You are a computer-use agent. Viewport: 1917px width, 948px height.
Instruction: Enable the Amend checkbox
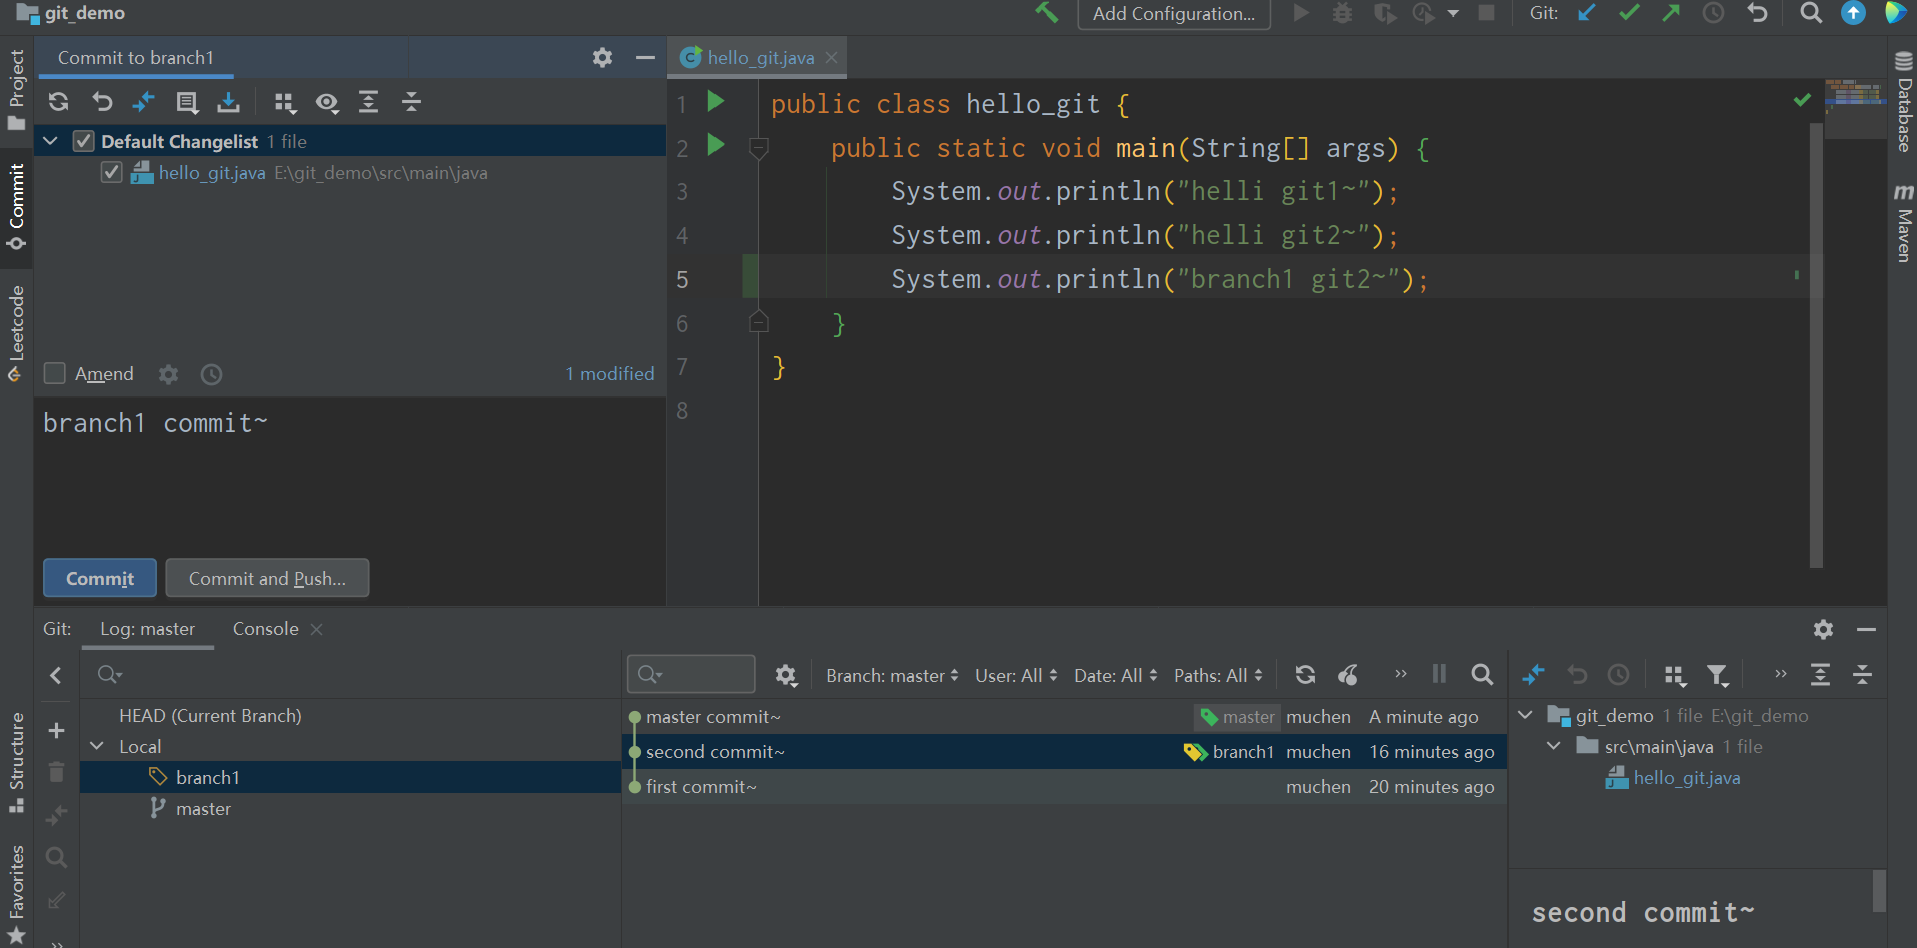point(55,373)
